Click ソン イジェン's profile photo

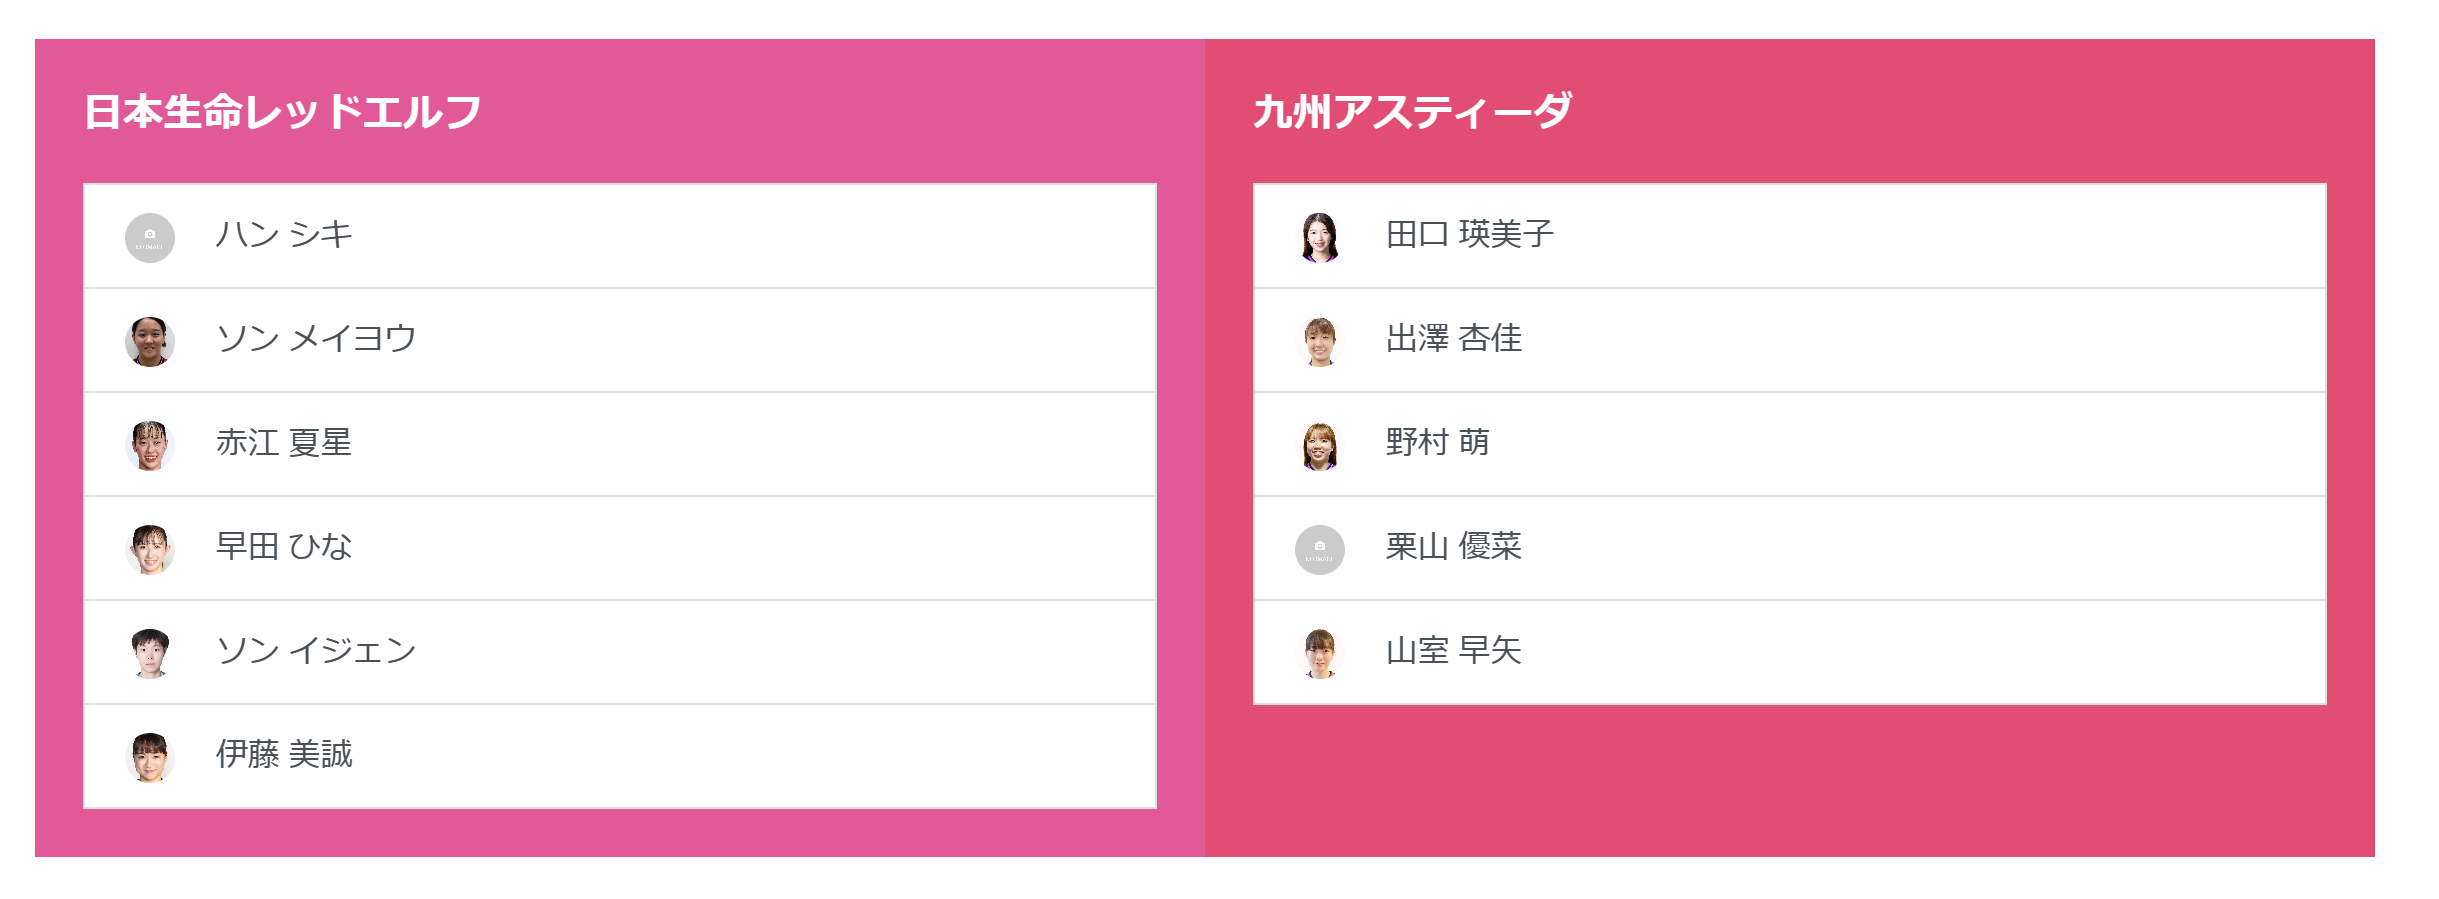tap(150, 654)
